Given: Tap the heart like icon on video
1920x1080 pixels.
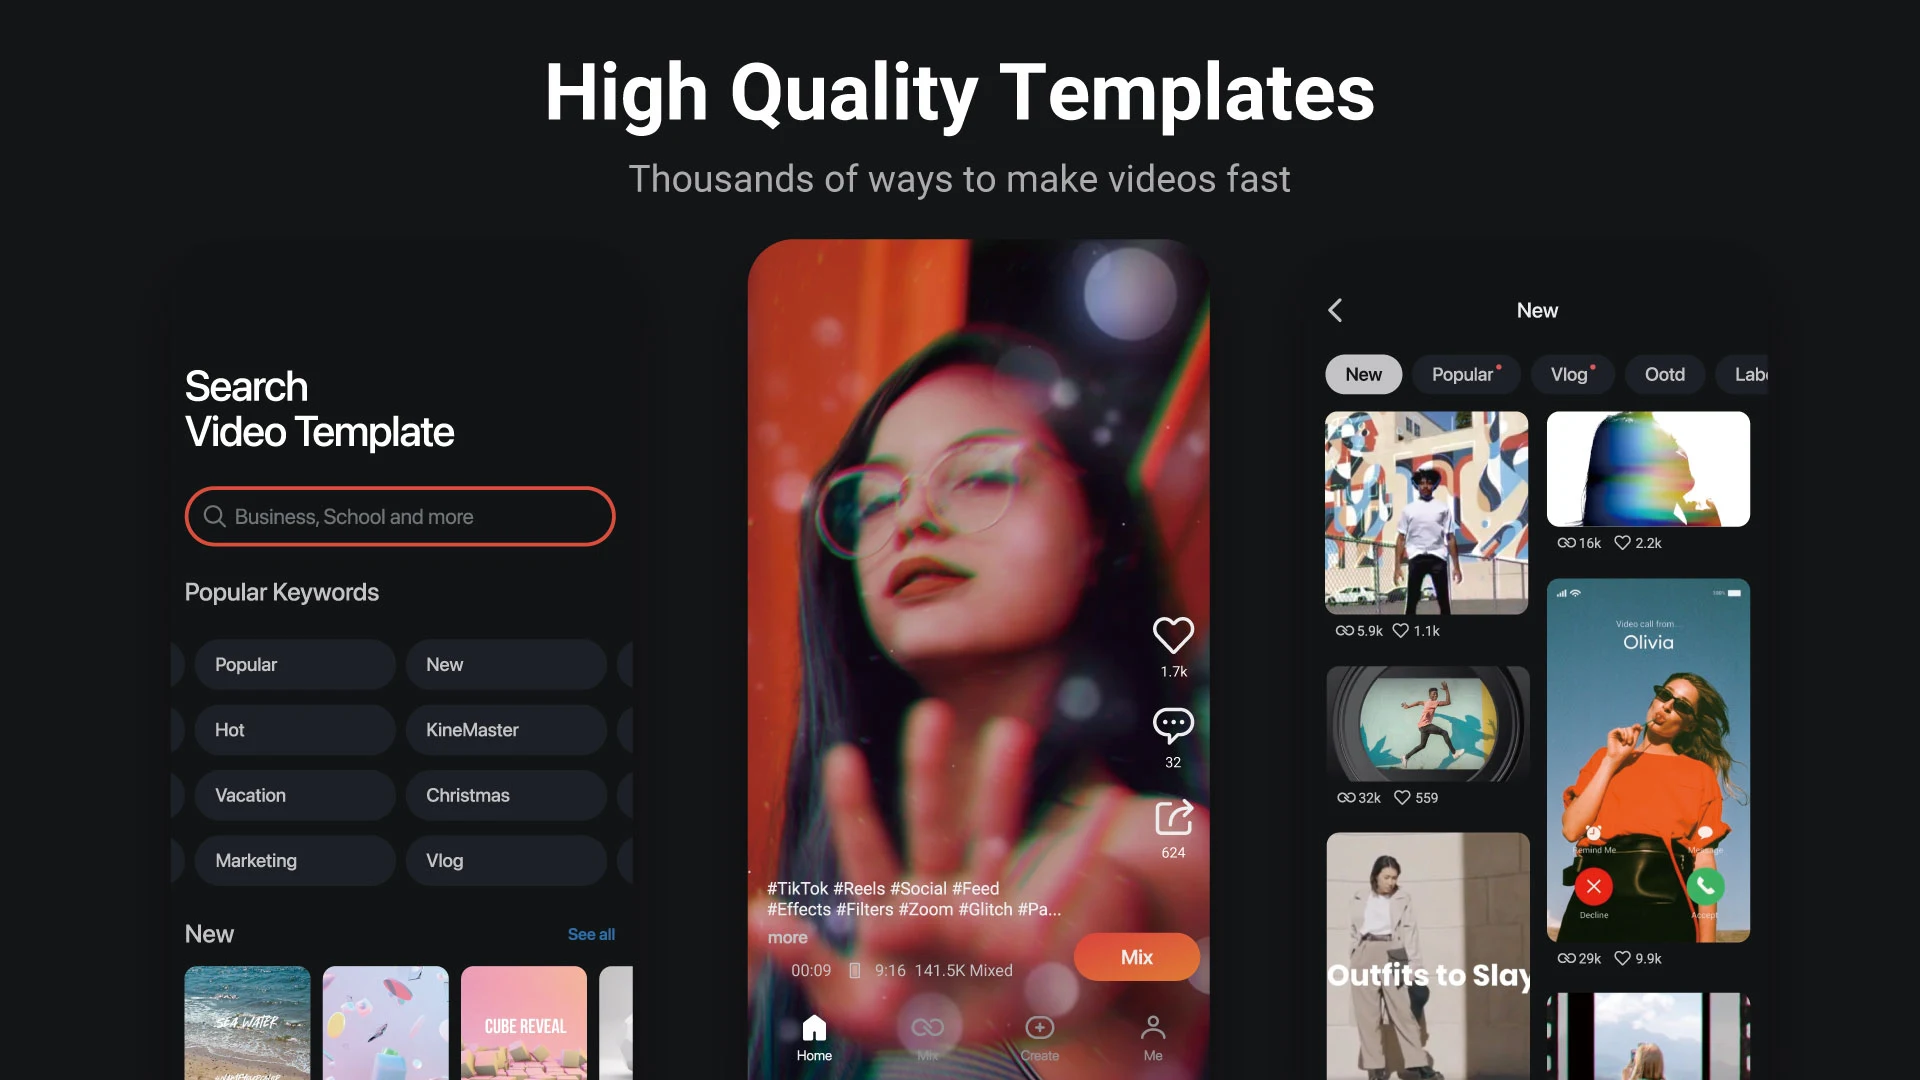Looking at the screenshot, I should click(x=1173, y=636).
